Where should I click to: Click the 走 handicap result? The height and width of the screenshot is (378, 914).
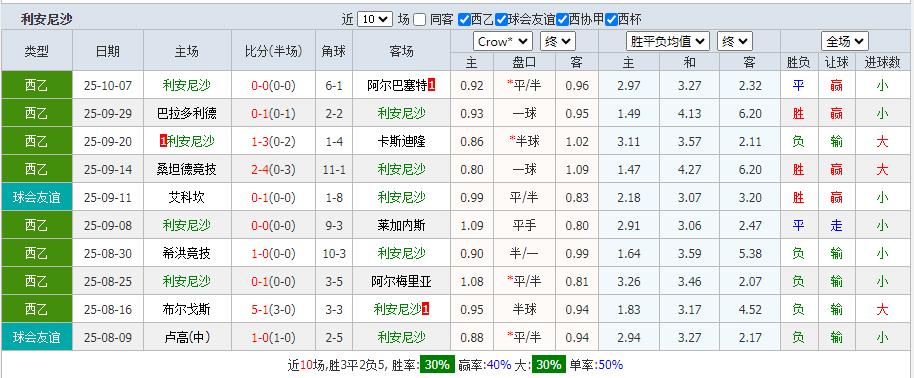pyautogui.click(x=836, y=225)
